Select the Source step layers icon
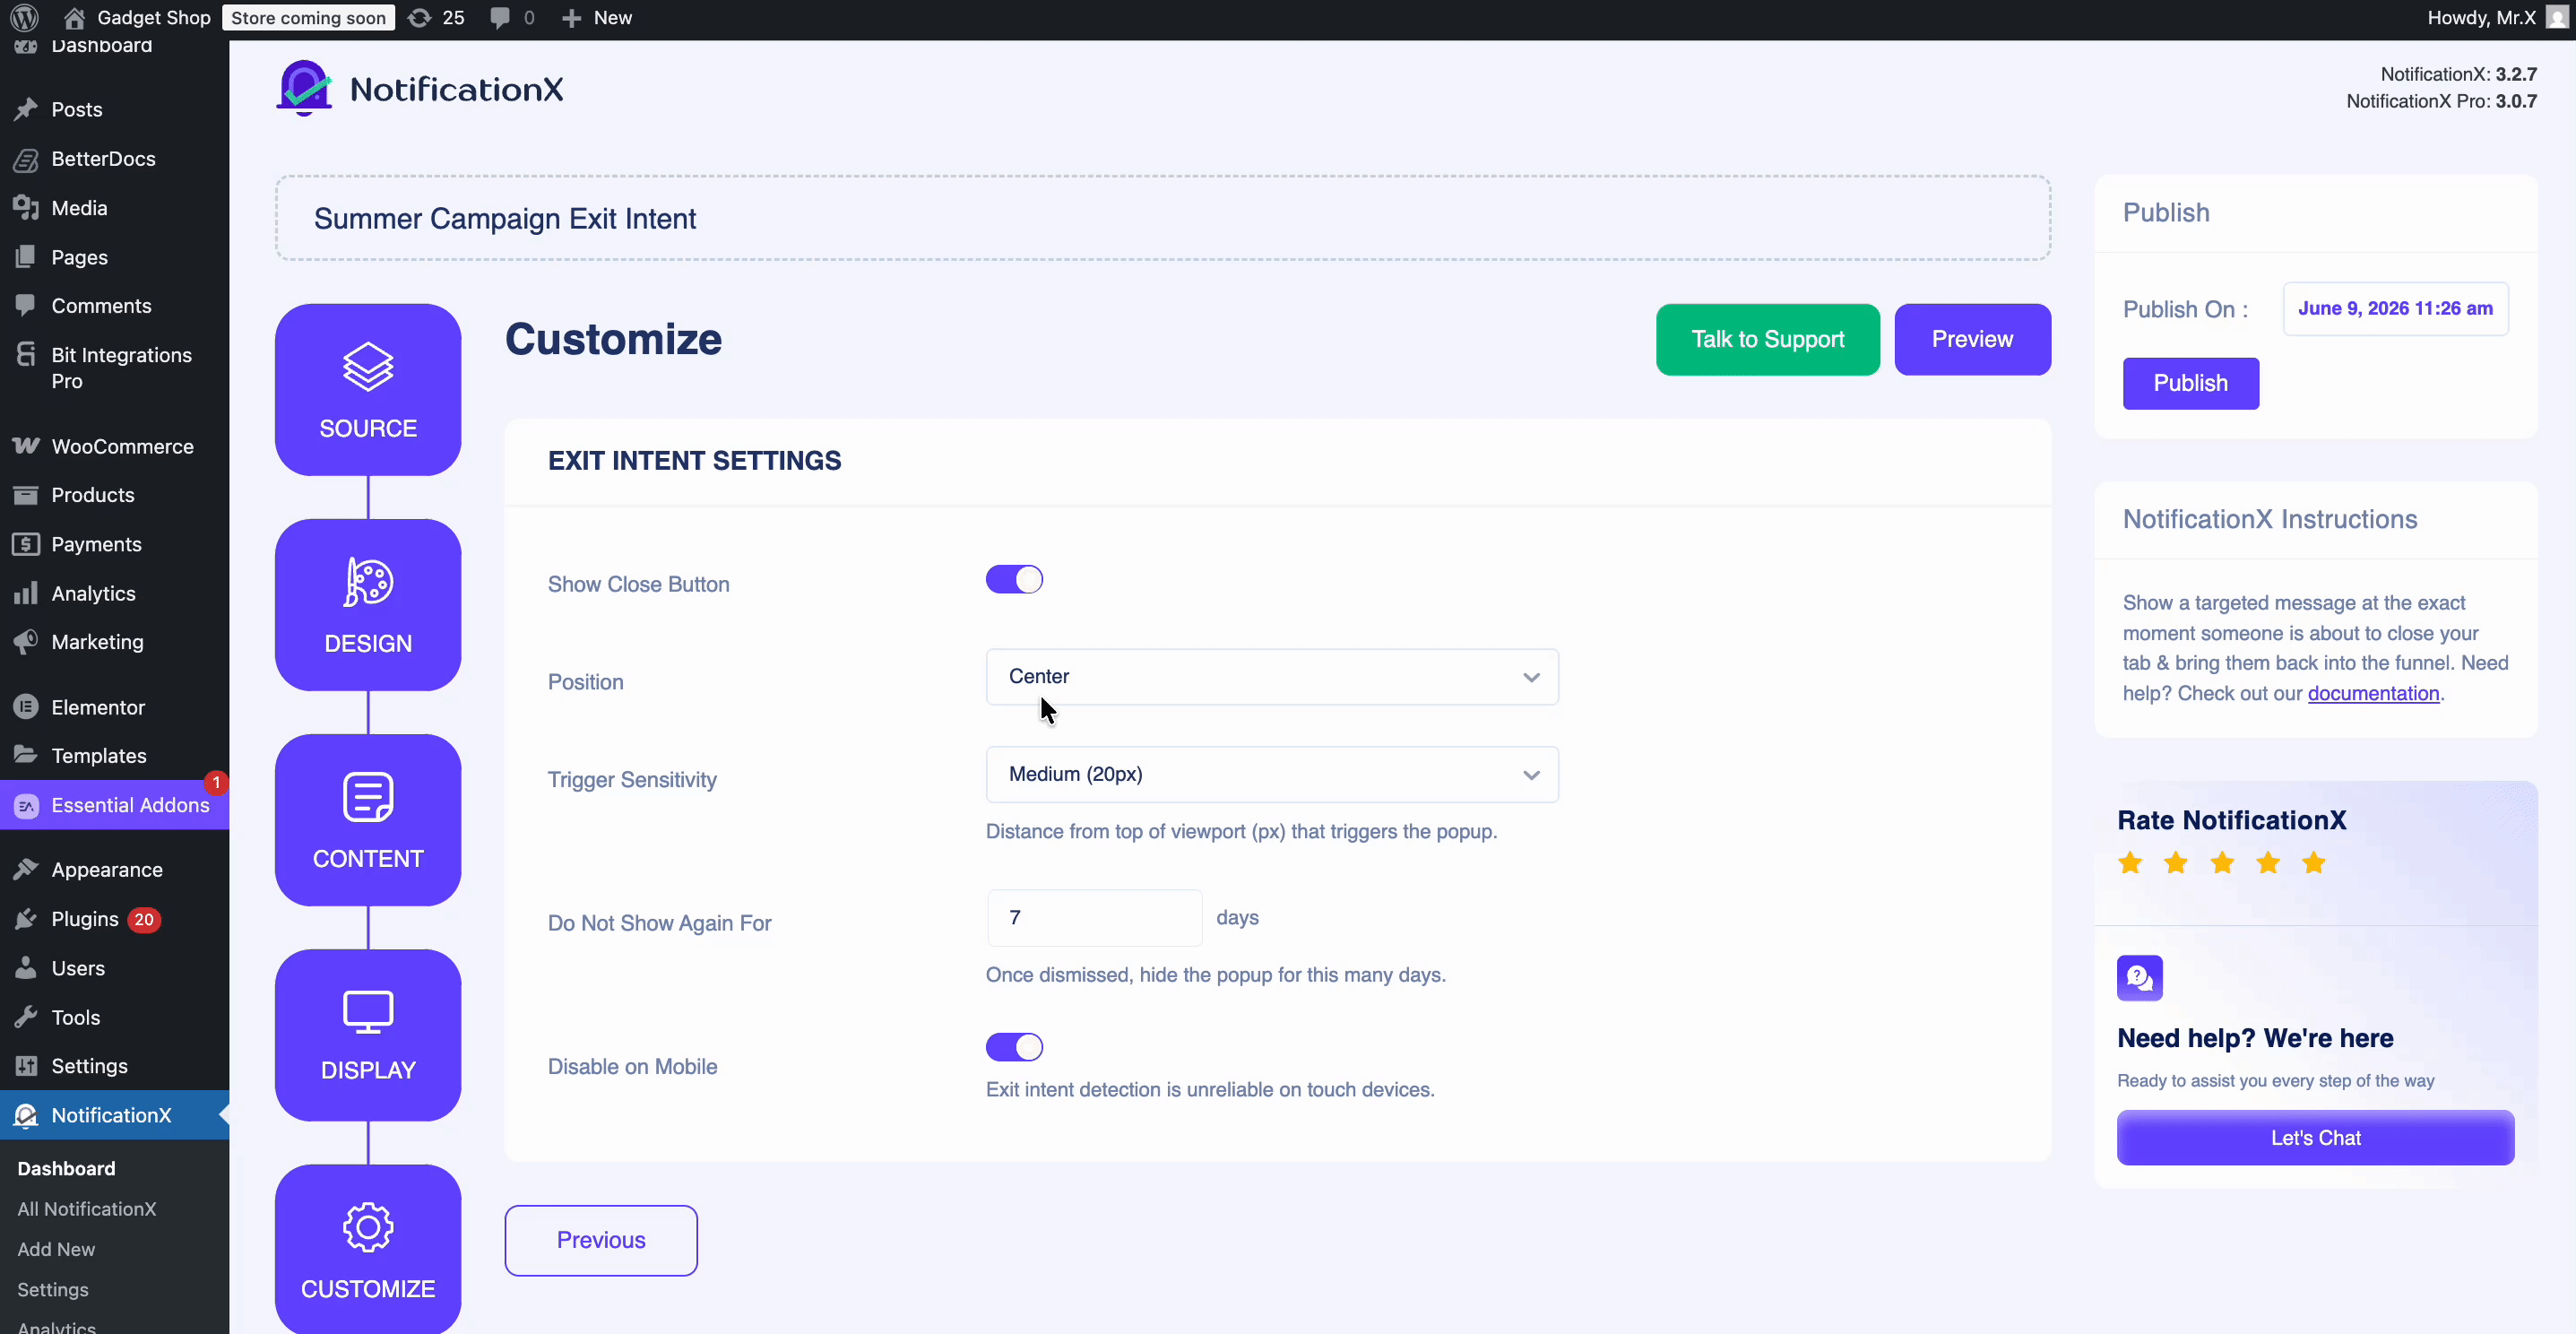 (x=368, y=366)
